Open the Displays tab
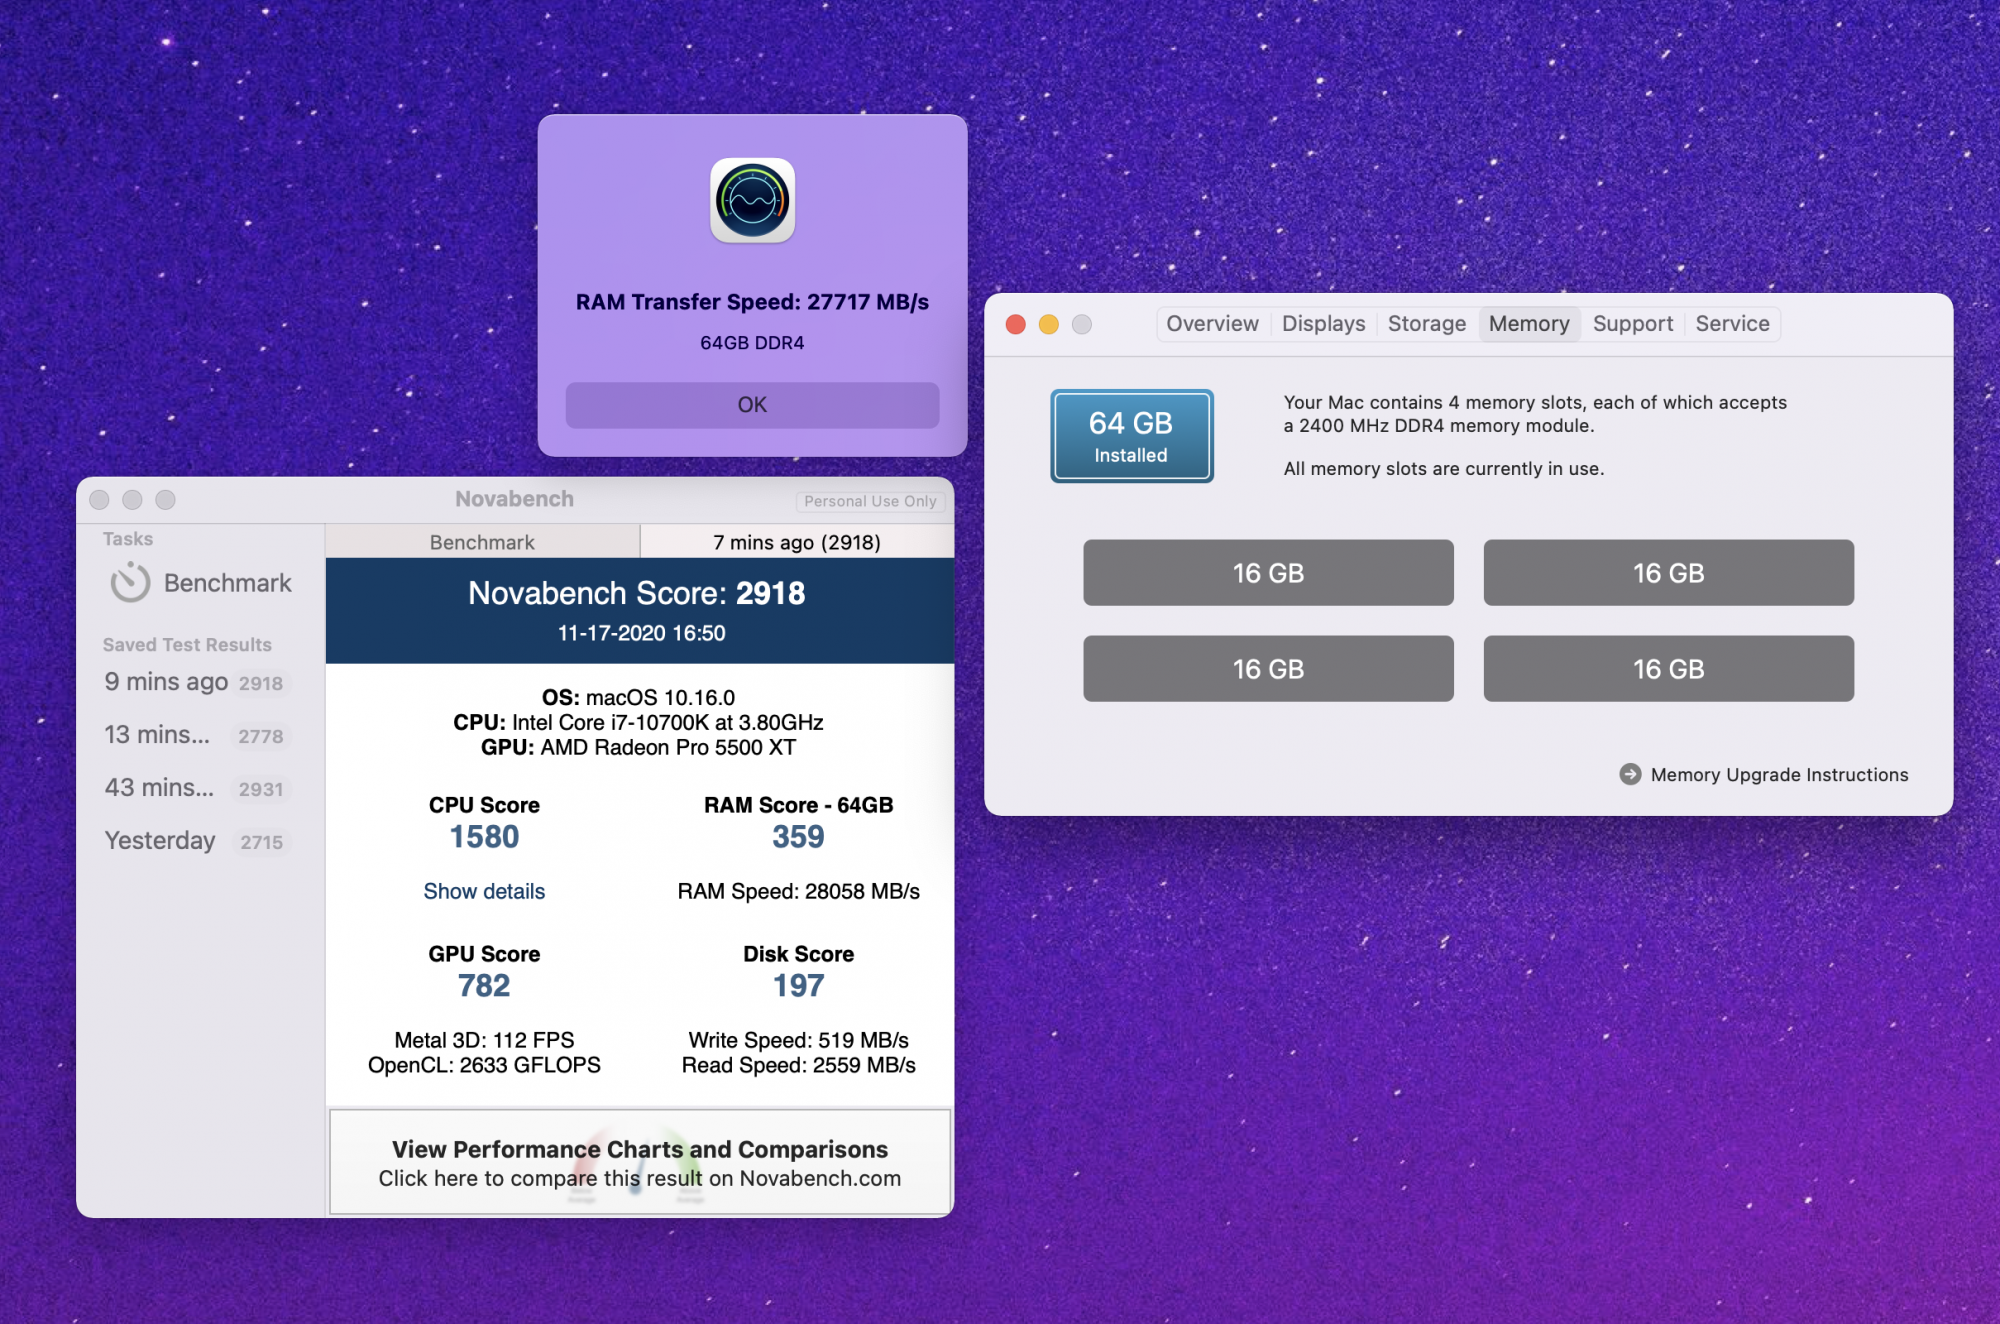This screenshot has height=1324, width=2000. tap(1323, 324)
